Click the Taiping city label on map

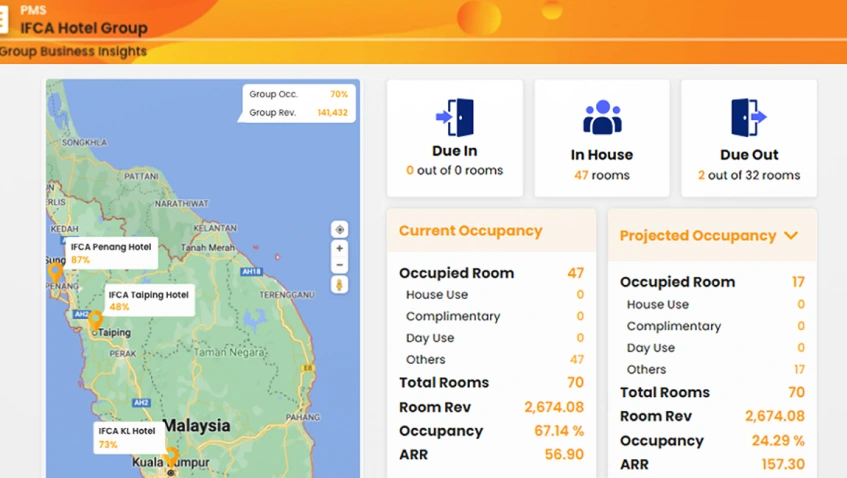(114, 332)
